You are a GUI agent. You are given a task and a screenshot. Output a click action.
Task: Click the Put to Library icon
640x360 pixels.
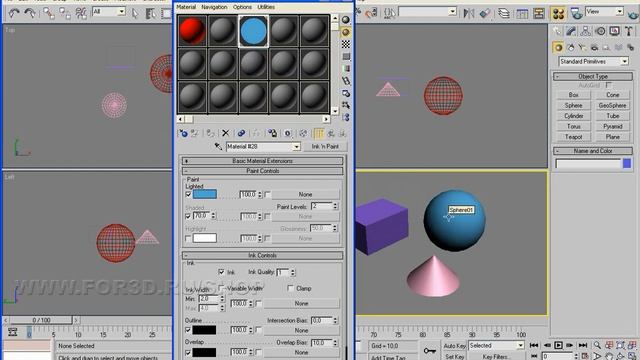pos(272,133)
